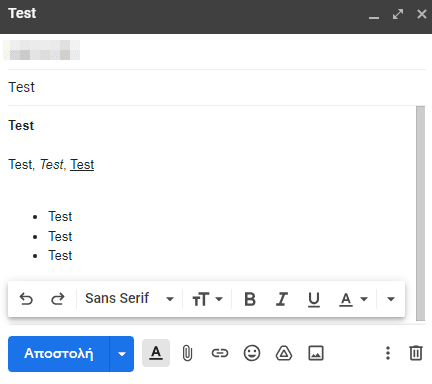Click the Test subject field
The height and width of the screenshot is (384, 432).
(217, 87)
